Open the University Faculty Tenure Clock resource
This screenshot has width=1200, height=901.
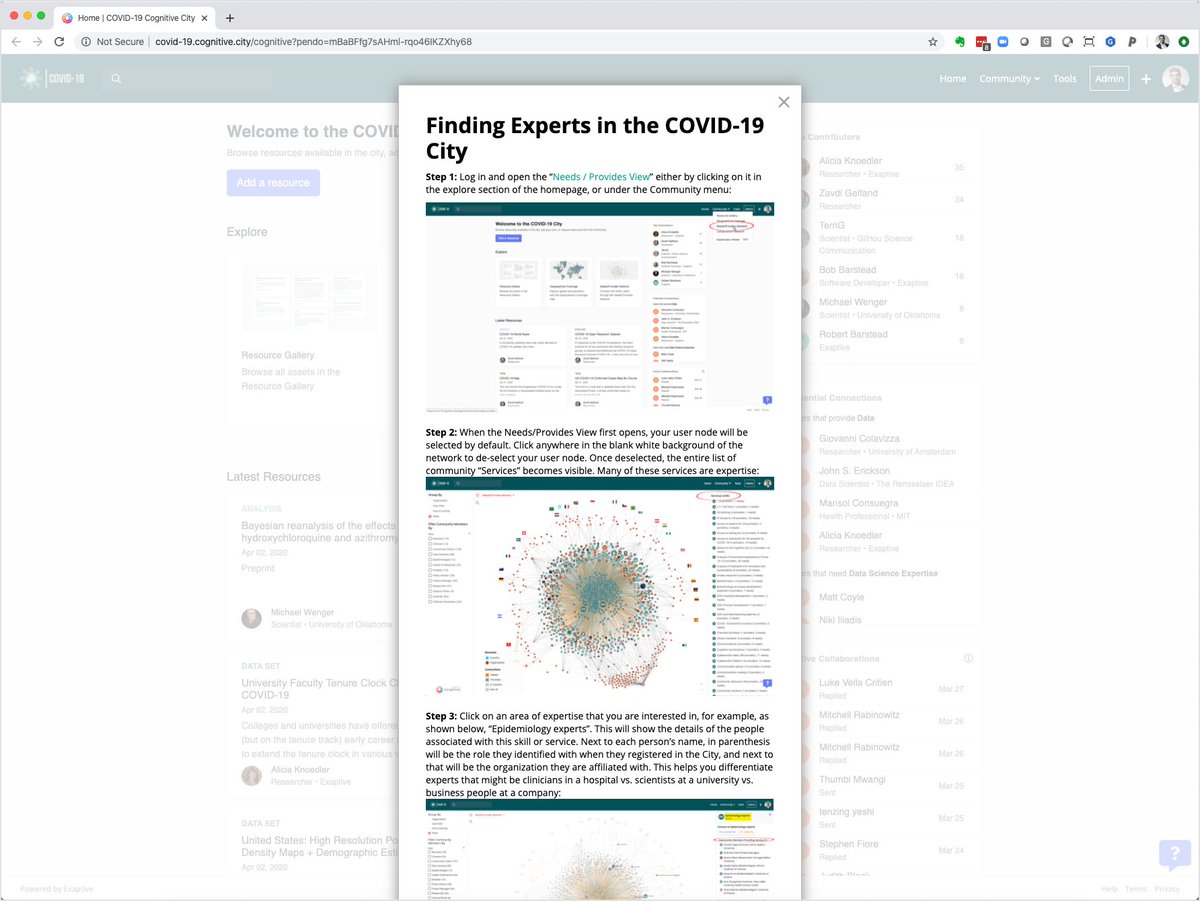(x=320, y=689)
